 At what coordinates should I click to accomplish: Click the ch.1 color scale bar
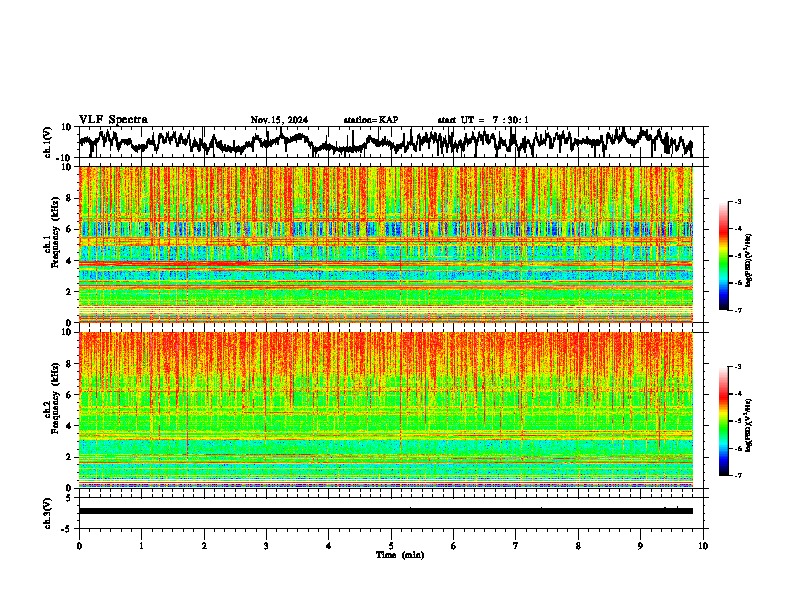[x=723, y=256]
